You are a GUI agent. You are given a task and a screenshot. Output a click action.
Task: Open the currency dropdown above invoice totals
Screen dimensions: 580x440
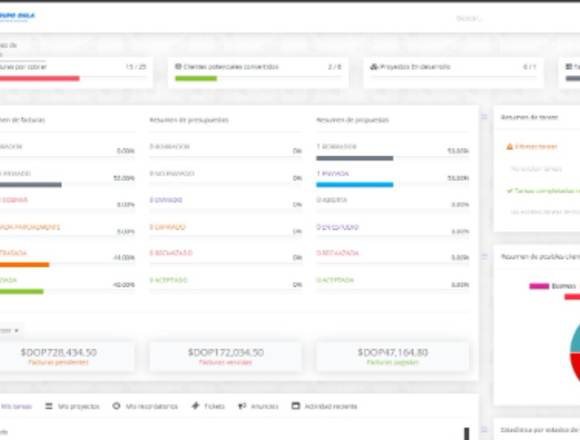(x=9, y=330)
